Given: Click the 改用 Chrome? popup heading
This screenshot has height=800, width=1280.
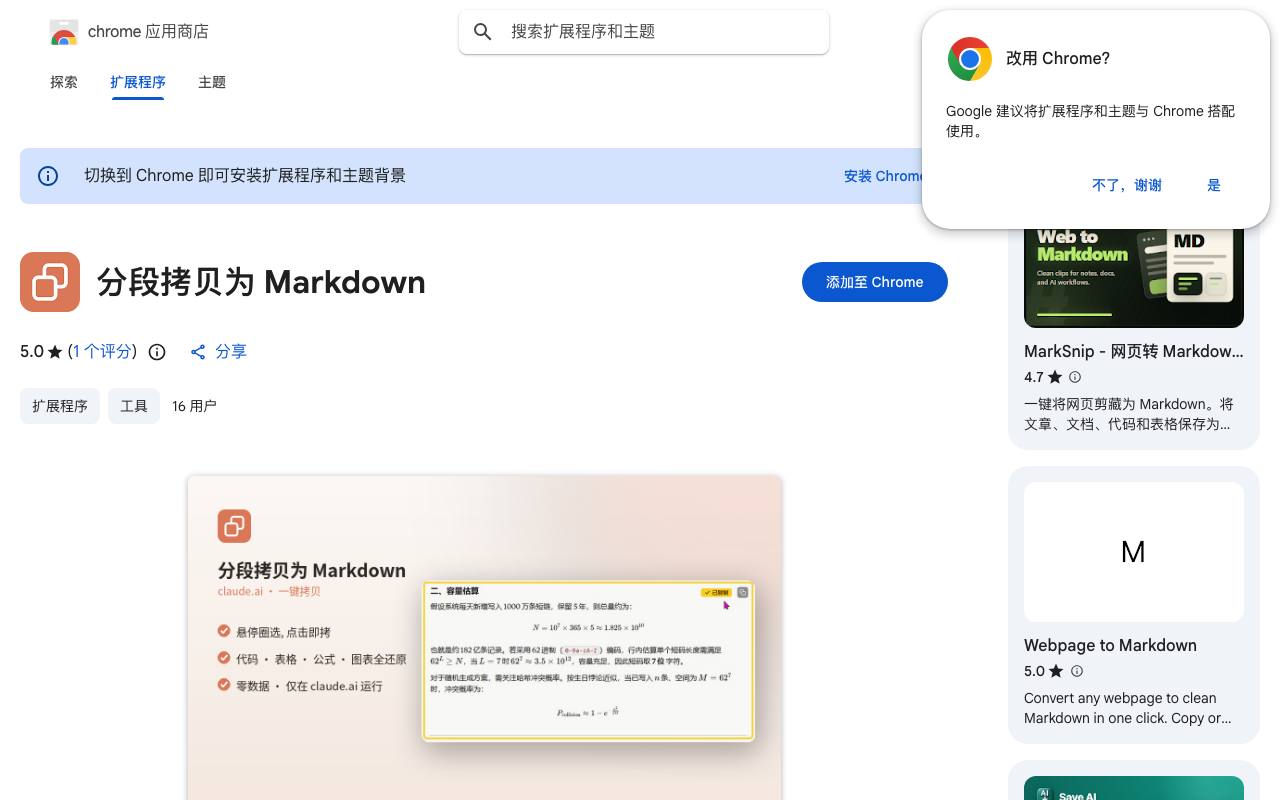Looking at the screenshot, I should pos(1058,59).
